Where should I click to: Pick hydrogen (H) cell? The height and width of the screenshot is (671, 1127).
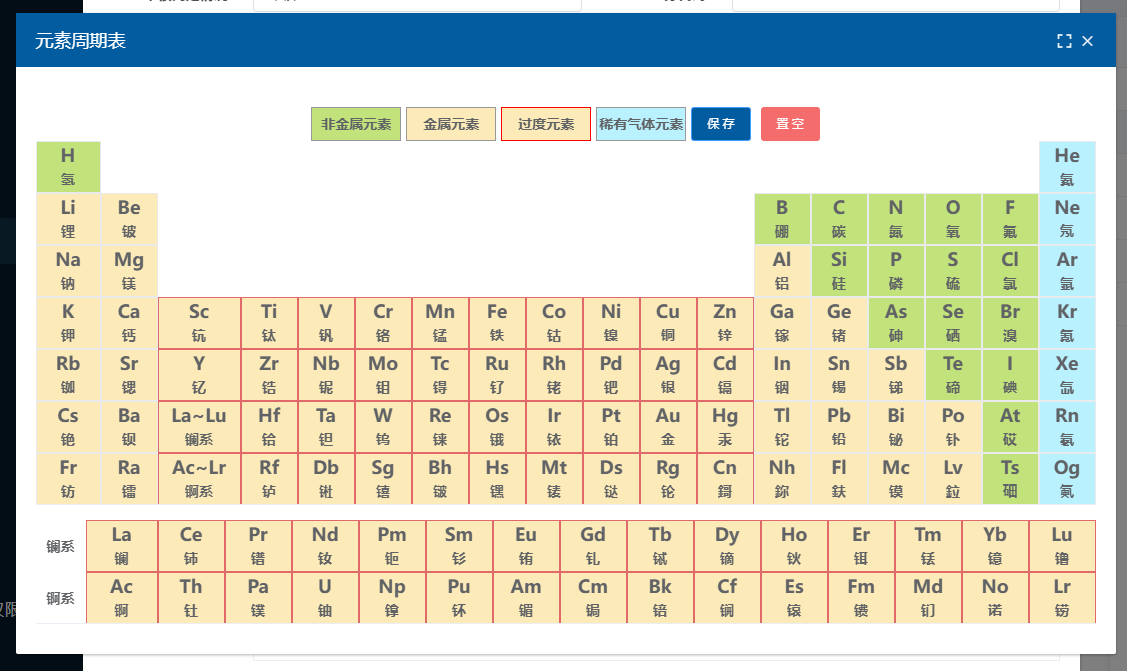click(68, 167)
